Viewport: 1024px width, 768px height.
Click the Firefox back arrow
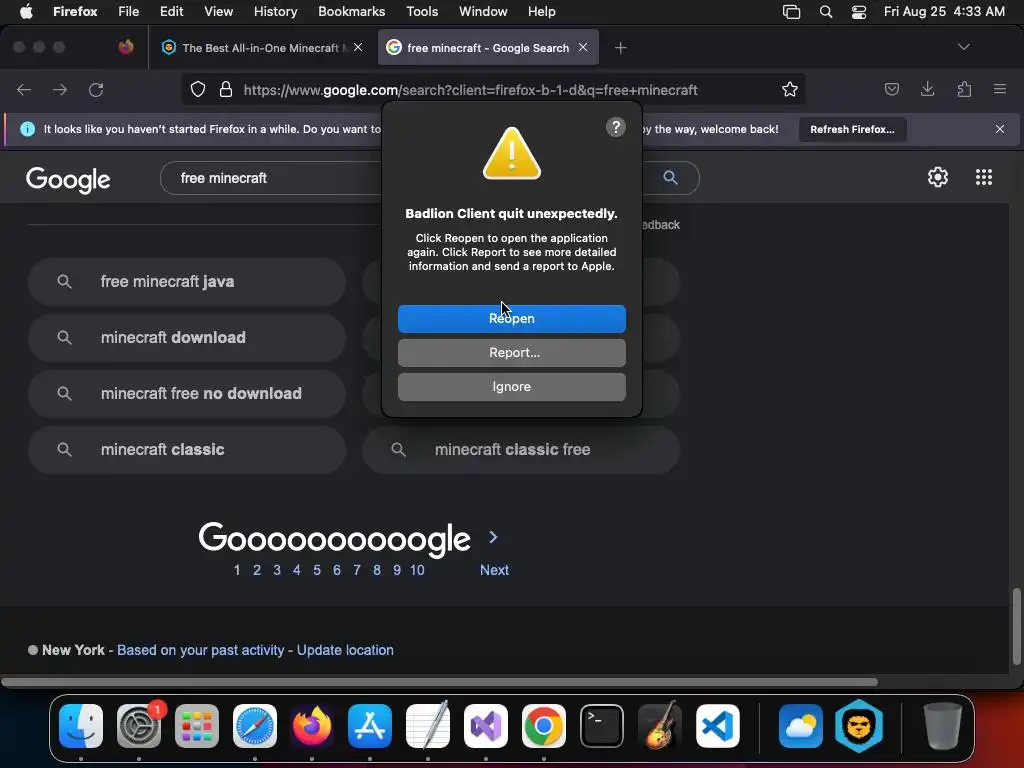(x=24, y=89)
